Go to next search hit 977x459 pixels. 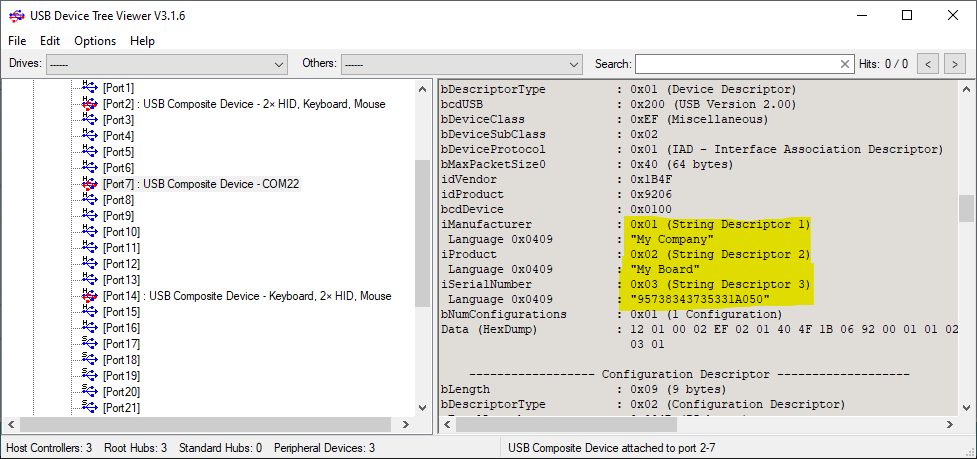(955, 64)
